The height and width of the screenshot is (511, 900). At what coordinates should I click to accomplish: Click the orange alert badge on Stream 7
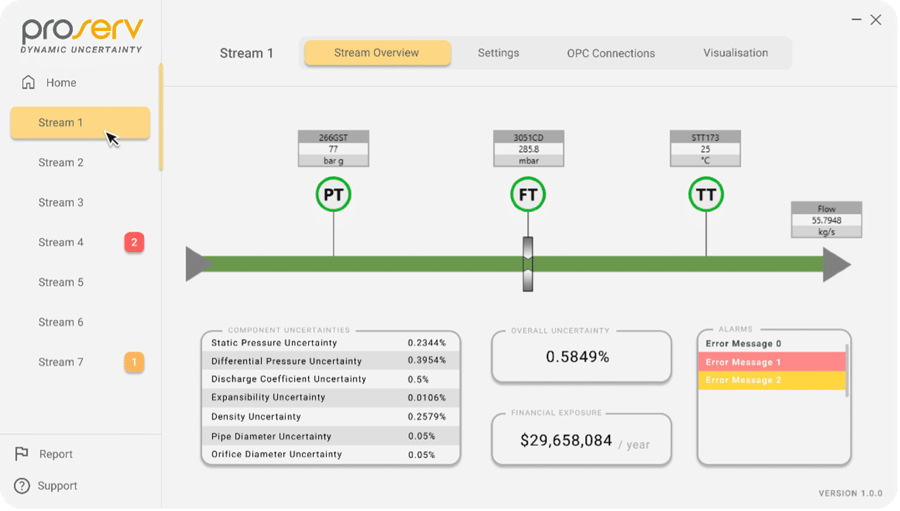(134, 362)
